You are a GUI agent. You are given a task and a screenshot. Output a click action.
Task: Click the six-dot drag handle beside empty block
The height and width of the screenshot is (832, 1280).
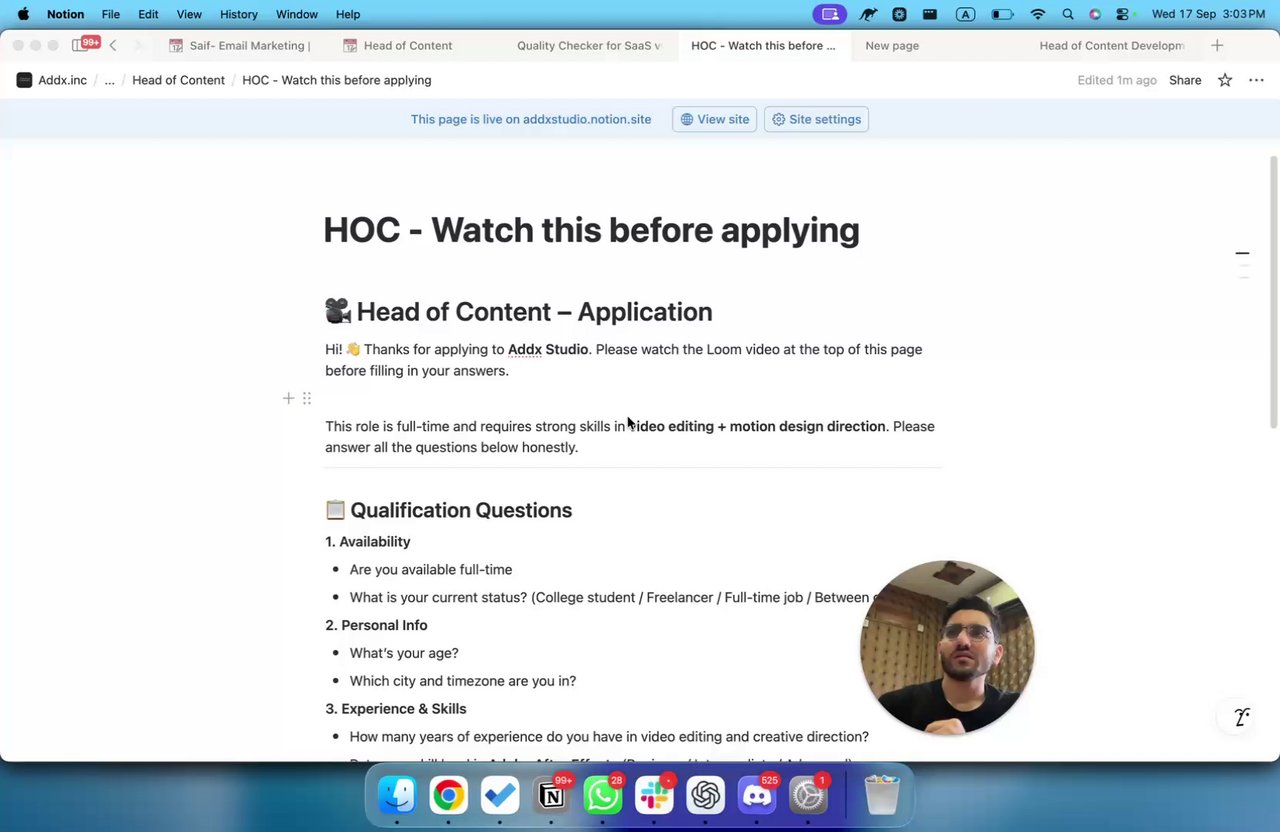[x=307, y=398]
